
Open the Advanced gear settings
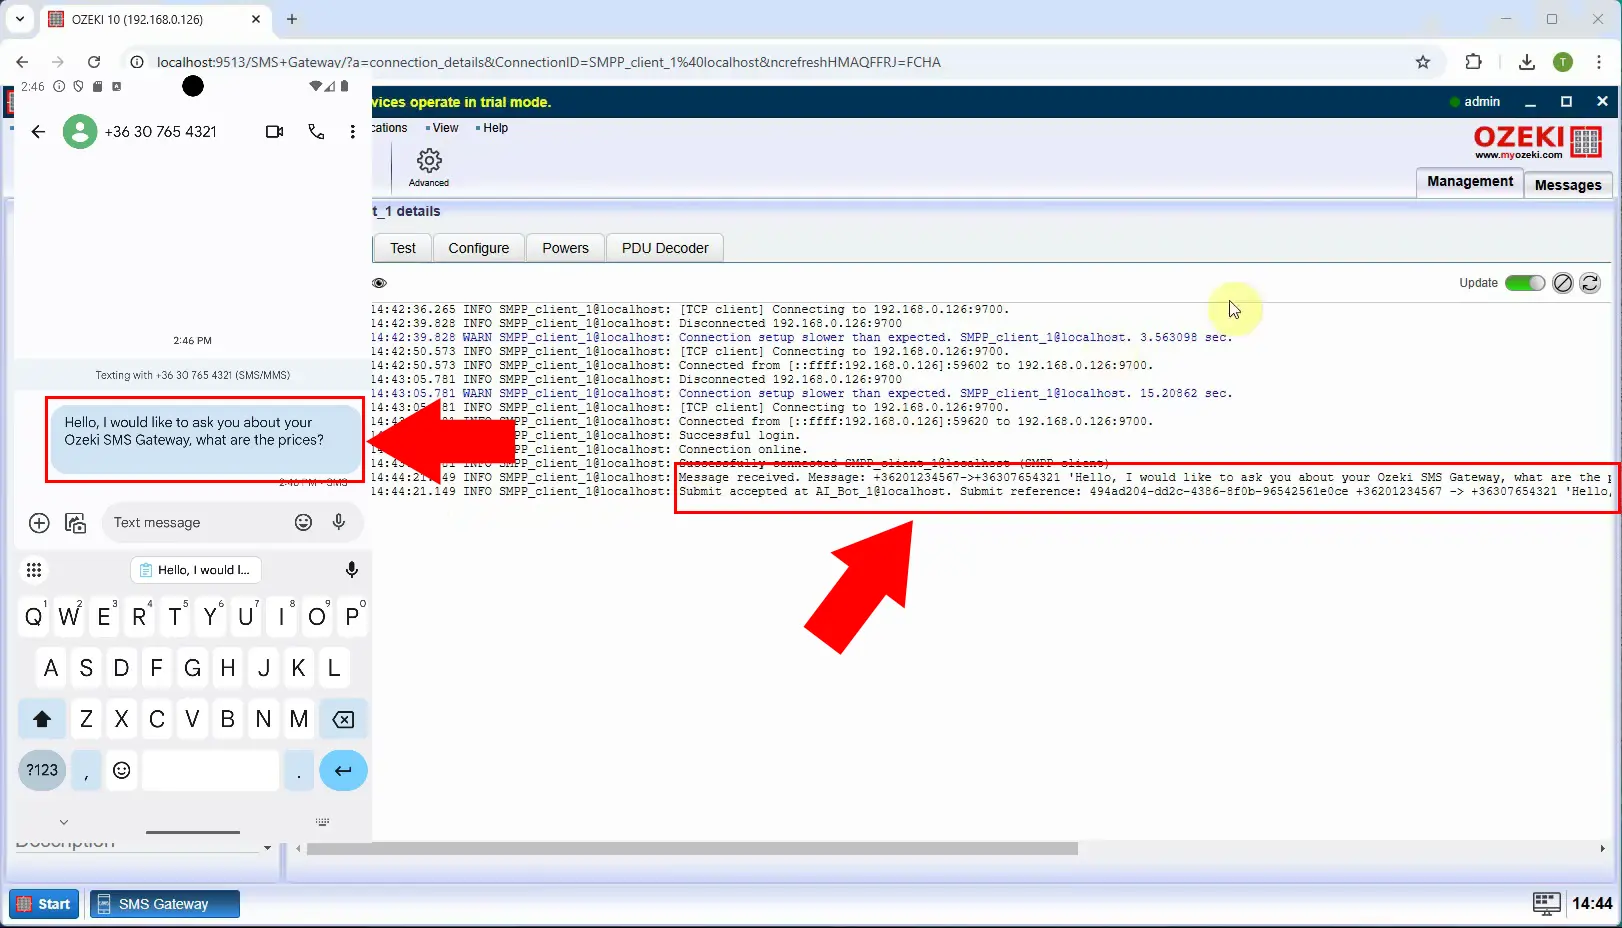point(429,166)
